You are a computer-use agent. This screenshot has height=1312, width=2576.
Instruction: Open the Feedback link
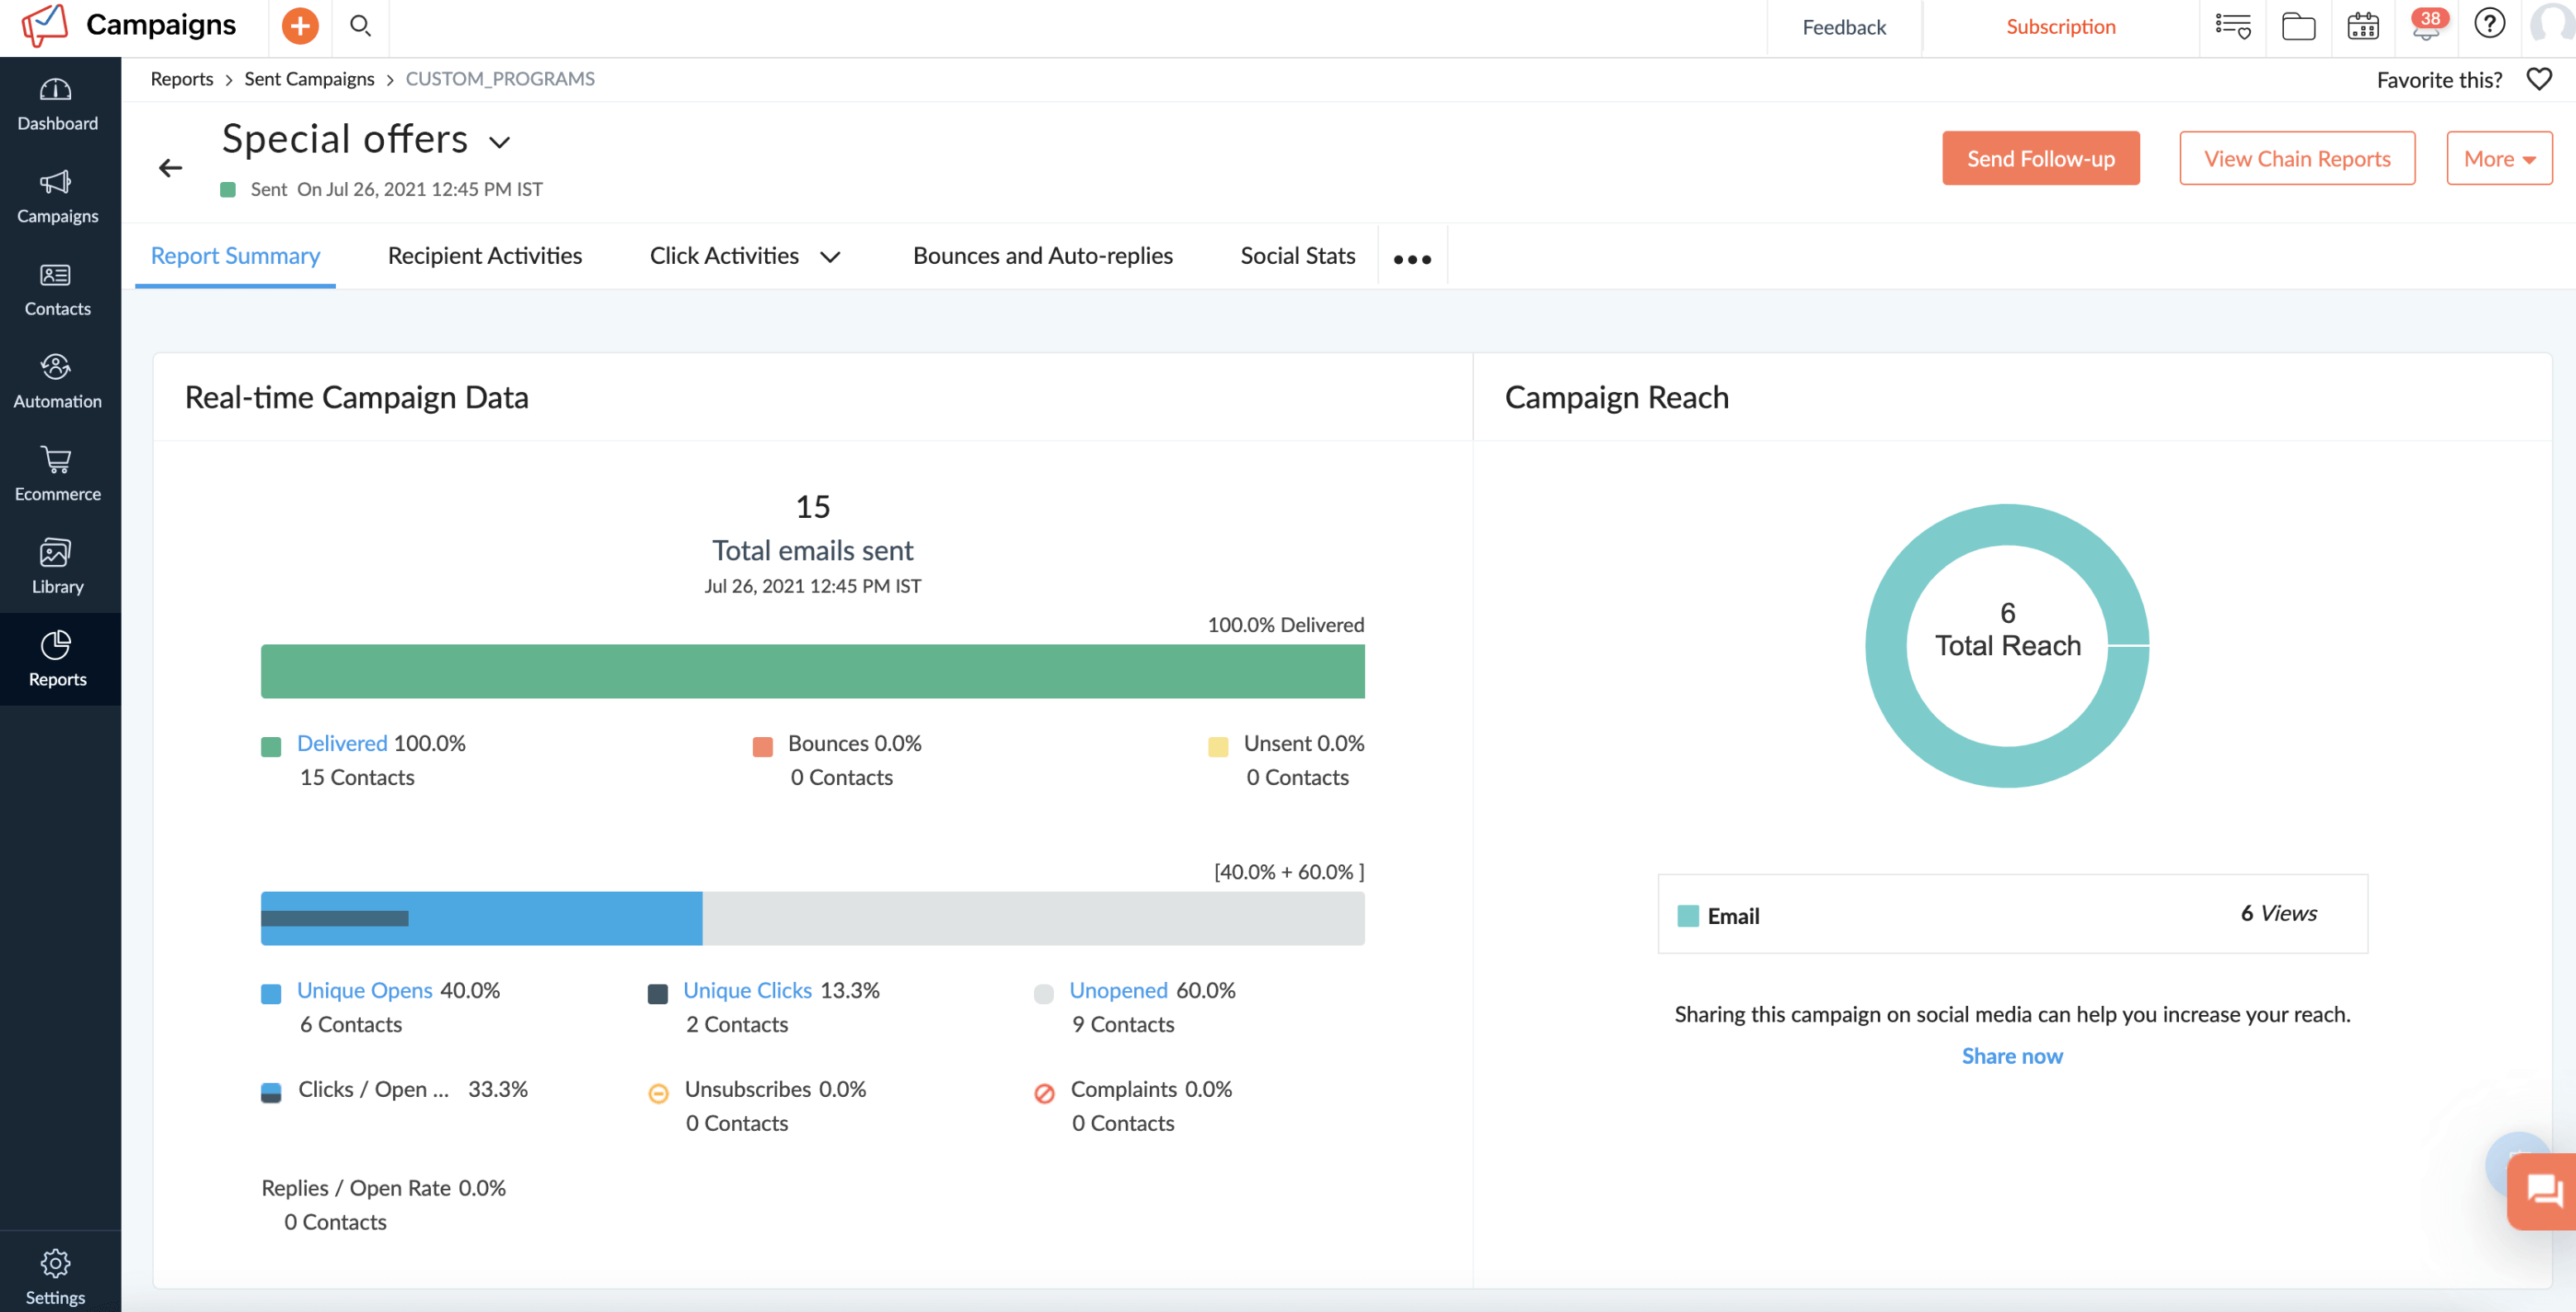[x=1844, y=27]
